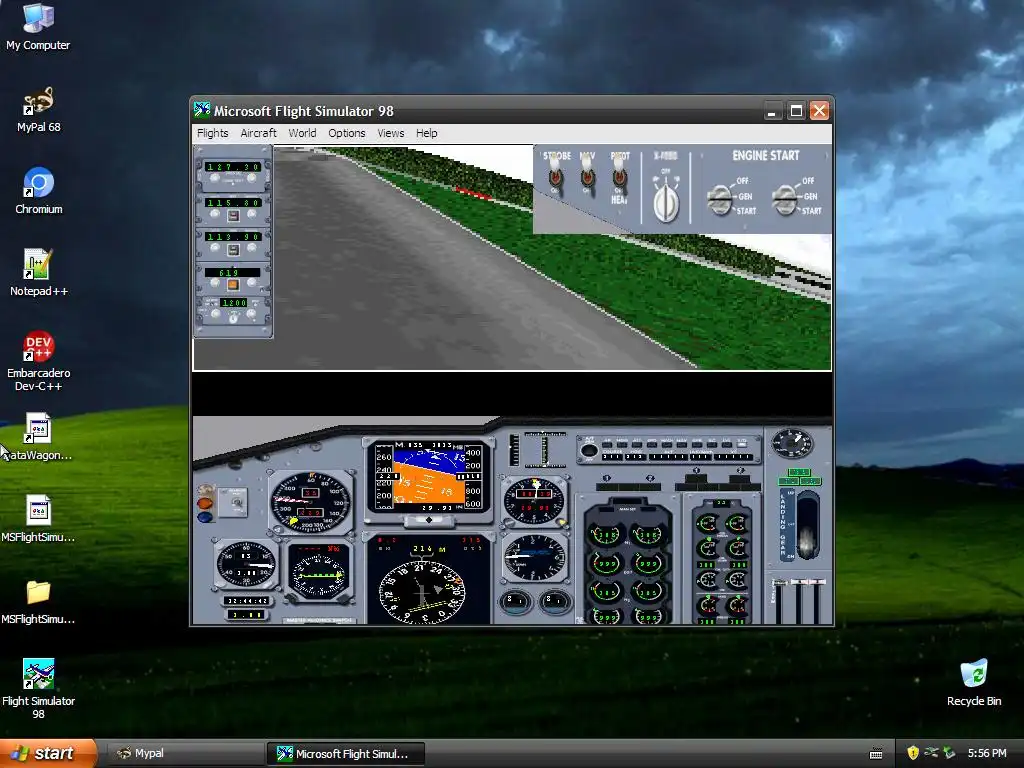Click the security shield tray icon
1024x768 pixels.
tap(913, 753)
